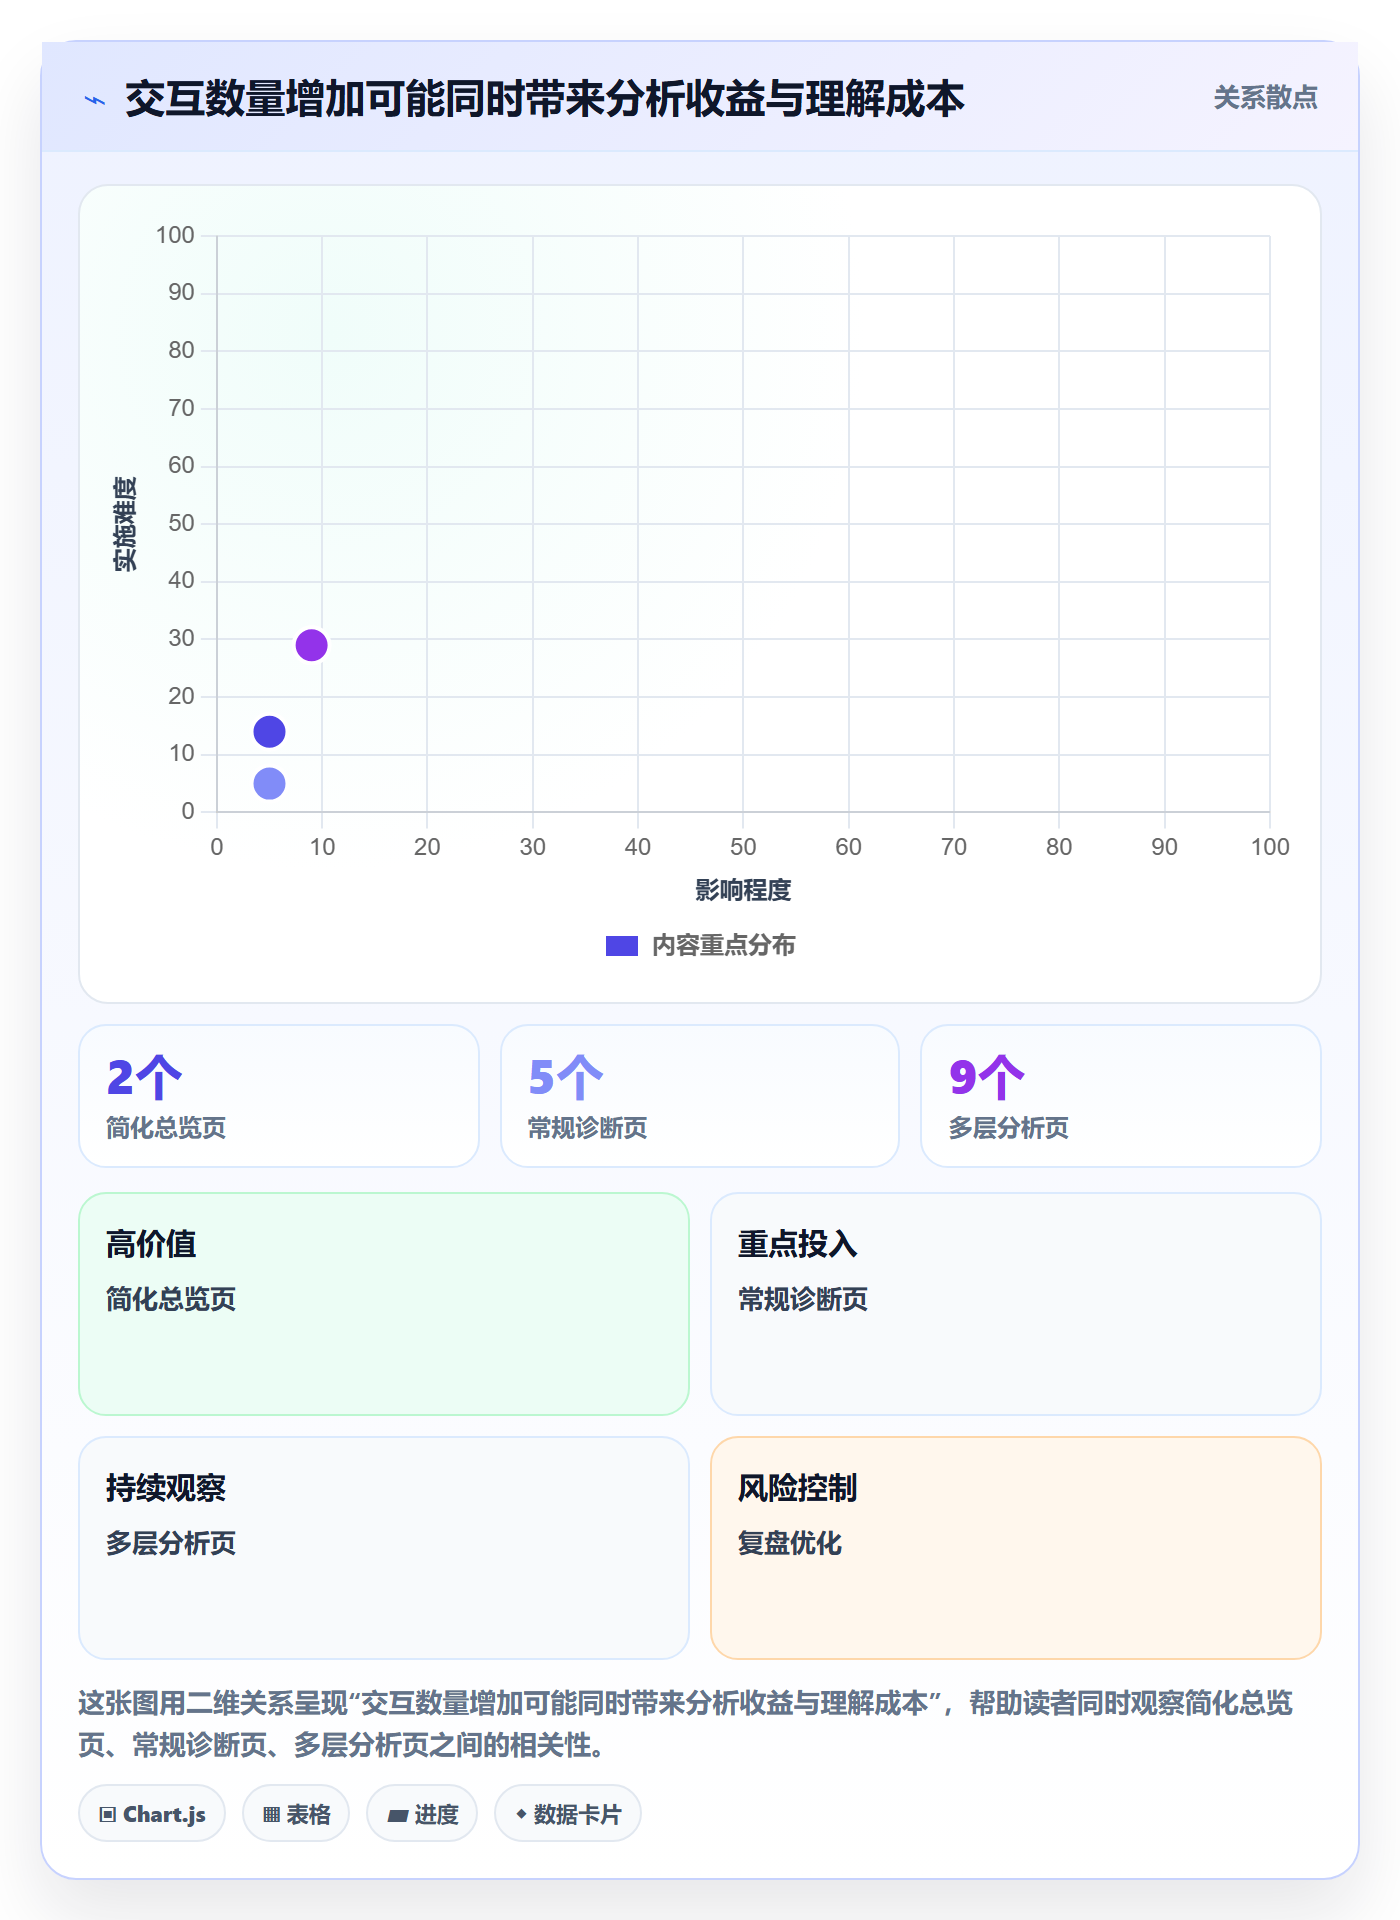Click the 关系散点 label in the header
Viewport: 1400px width, 1920px height.
click(x=1265, y=98)
